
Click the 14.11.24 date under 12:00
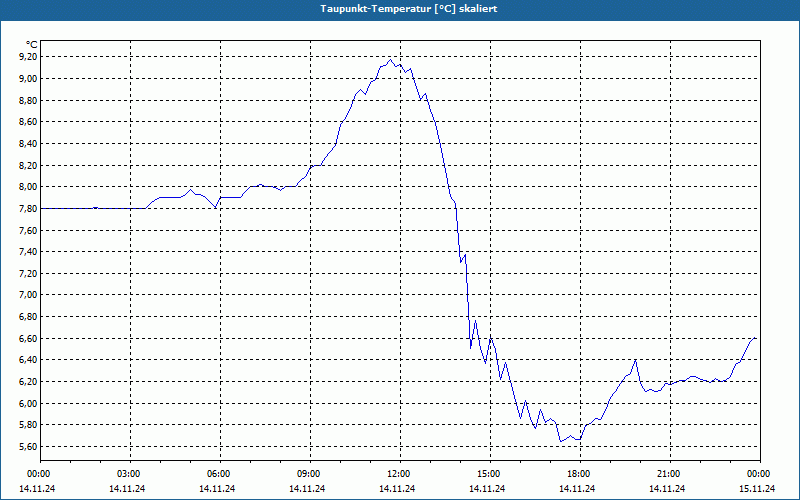tap(397, 489)
